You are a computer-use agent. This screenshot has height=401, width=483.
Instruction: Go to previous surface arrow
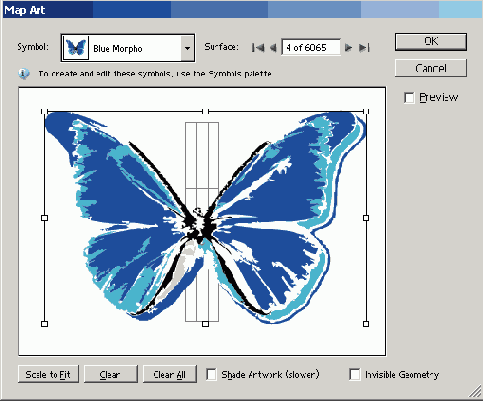point(273,48)
